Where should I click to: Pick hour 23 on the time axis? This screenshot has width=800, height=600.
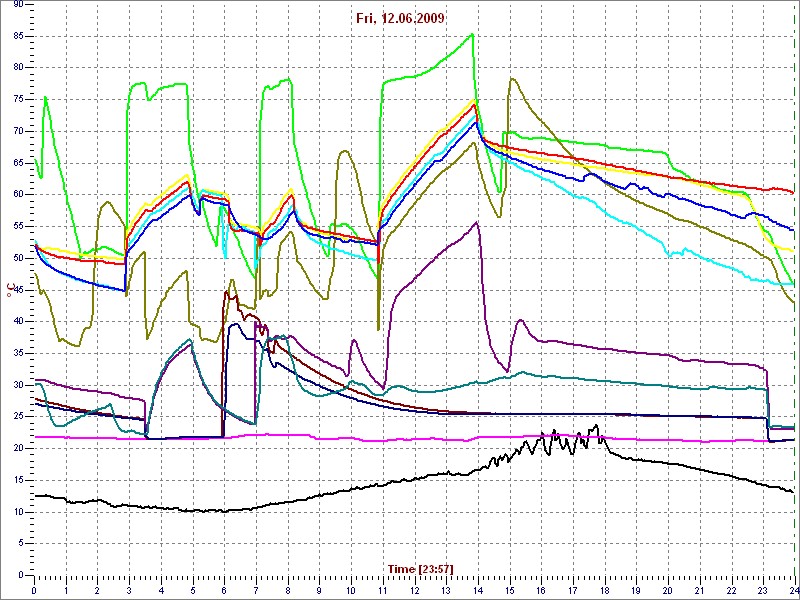point(763,590)
